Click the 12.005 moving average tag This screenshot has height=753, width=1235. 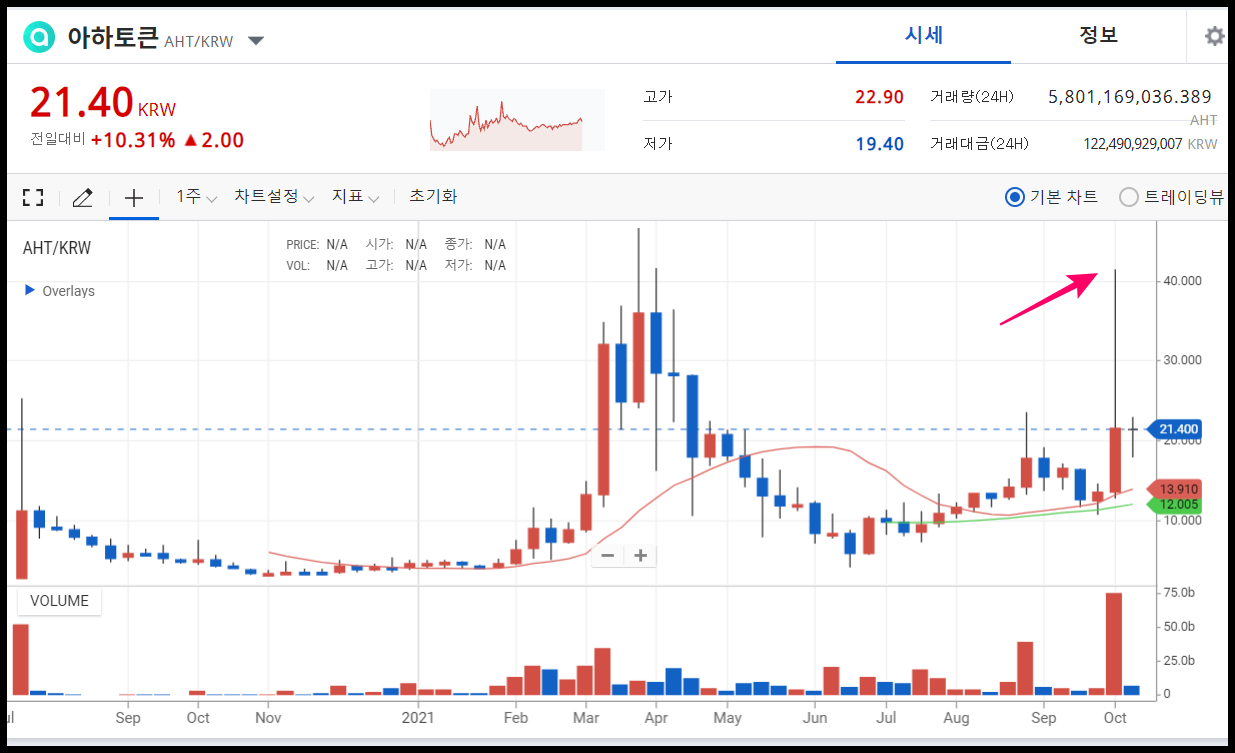1177,505
